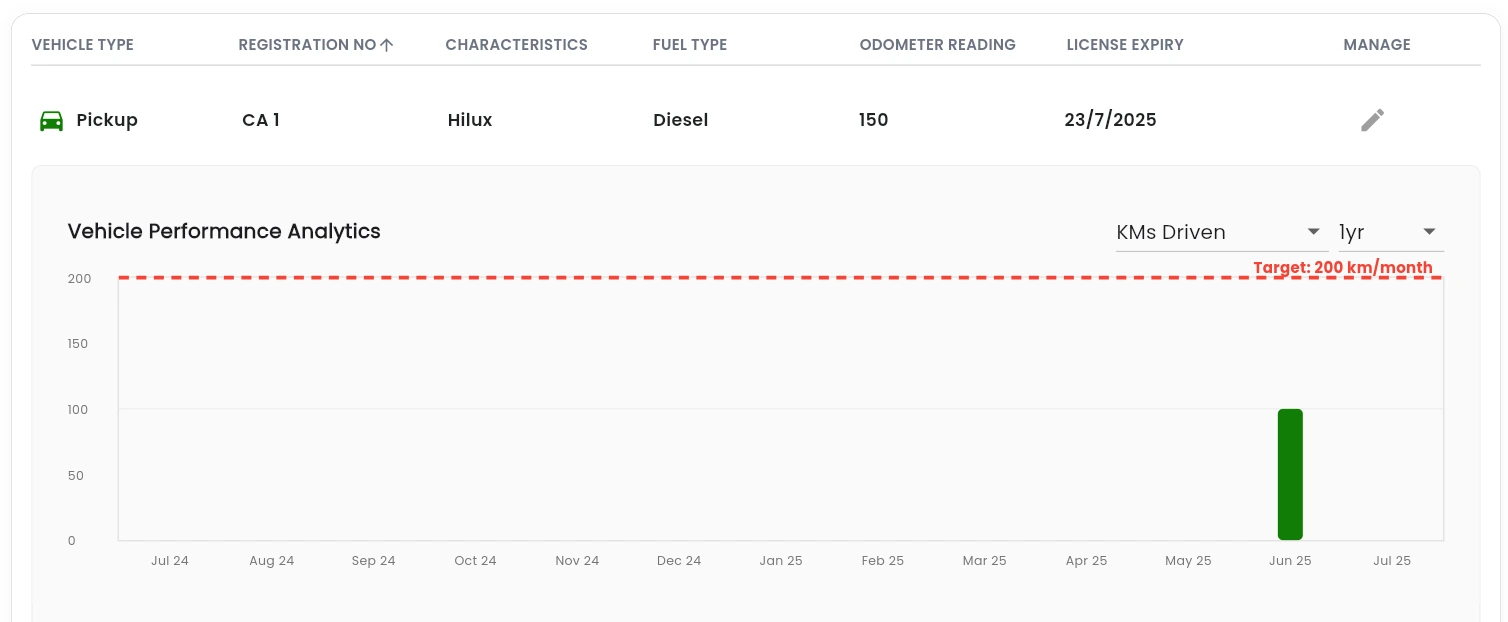Click the 50 y-axis tick label
This screenshot has height=622, width=1508.
tap(76, 475)
